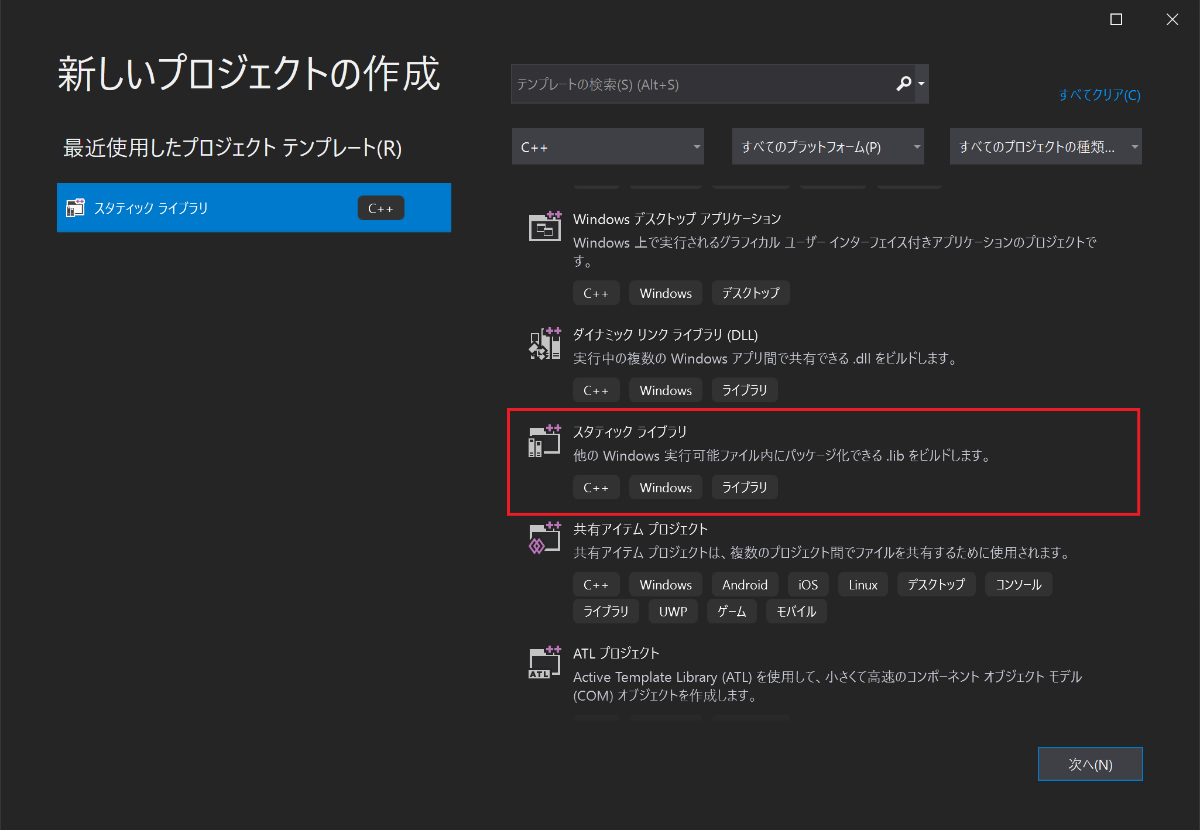Image resolution: width=1200 pixels, height=830 pixels.
Task: Click モバイル tag in shared items project
Action: click(796, 611)
